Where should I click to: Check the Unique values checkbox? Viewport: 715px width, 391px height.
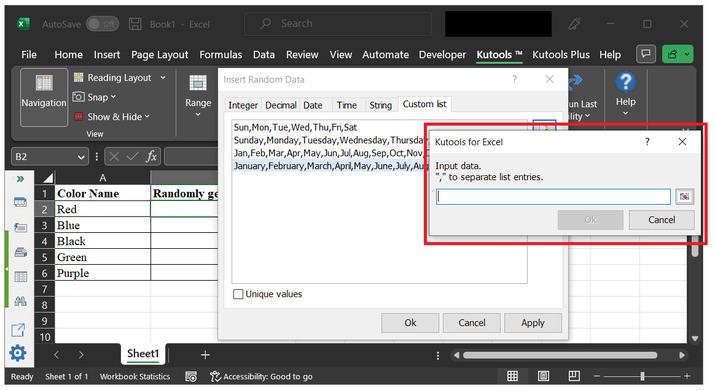click(x=238, y=294)
